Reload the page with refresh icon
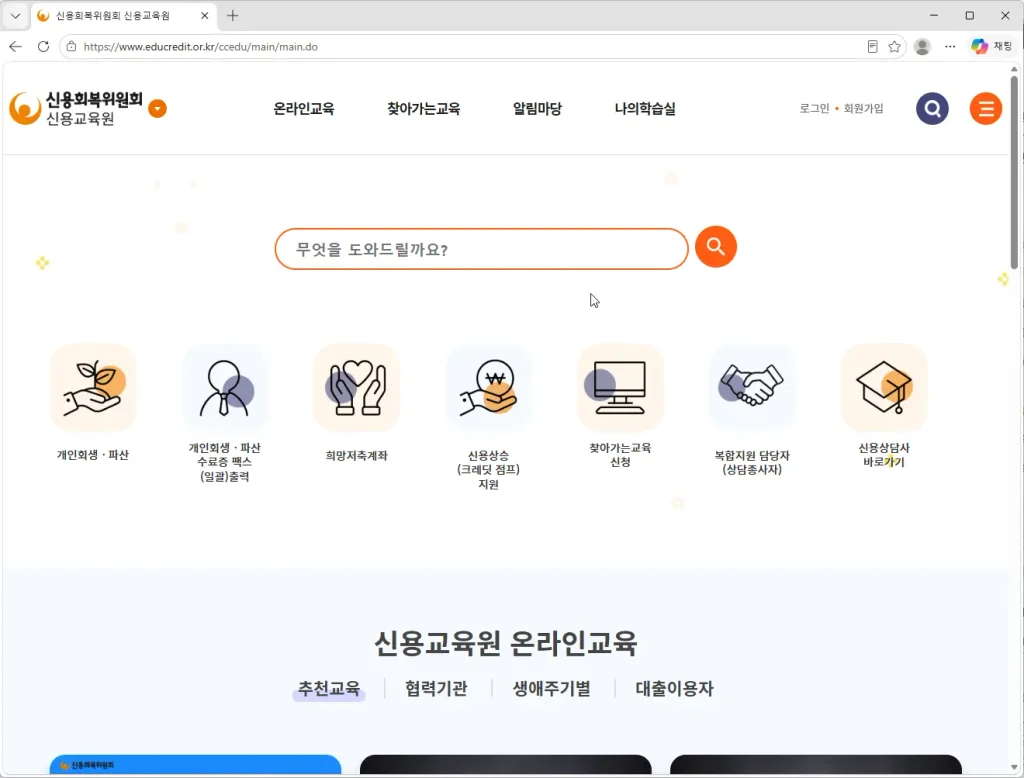 tap(43, 46)
